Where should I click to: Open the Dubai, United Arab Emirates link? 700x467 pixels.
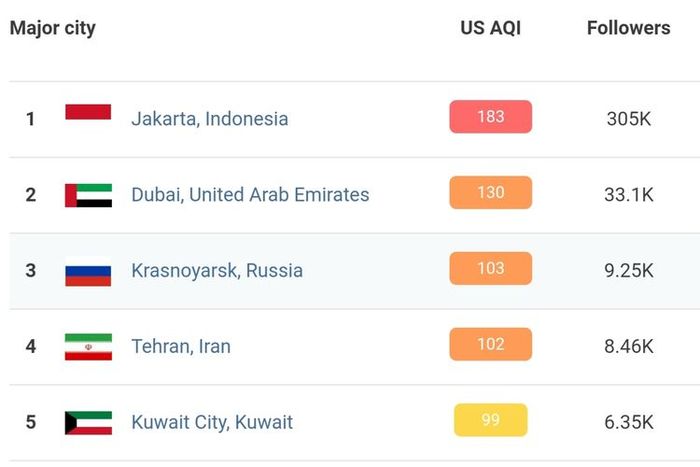coord(250,195)
